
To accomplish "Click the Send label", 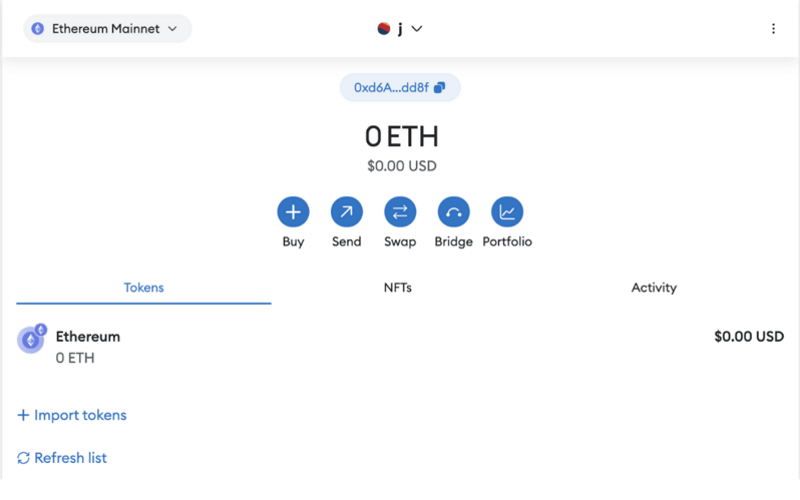I will tap(346, 242).
